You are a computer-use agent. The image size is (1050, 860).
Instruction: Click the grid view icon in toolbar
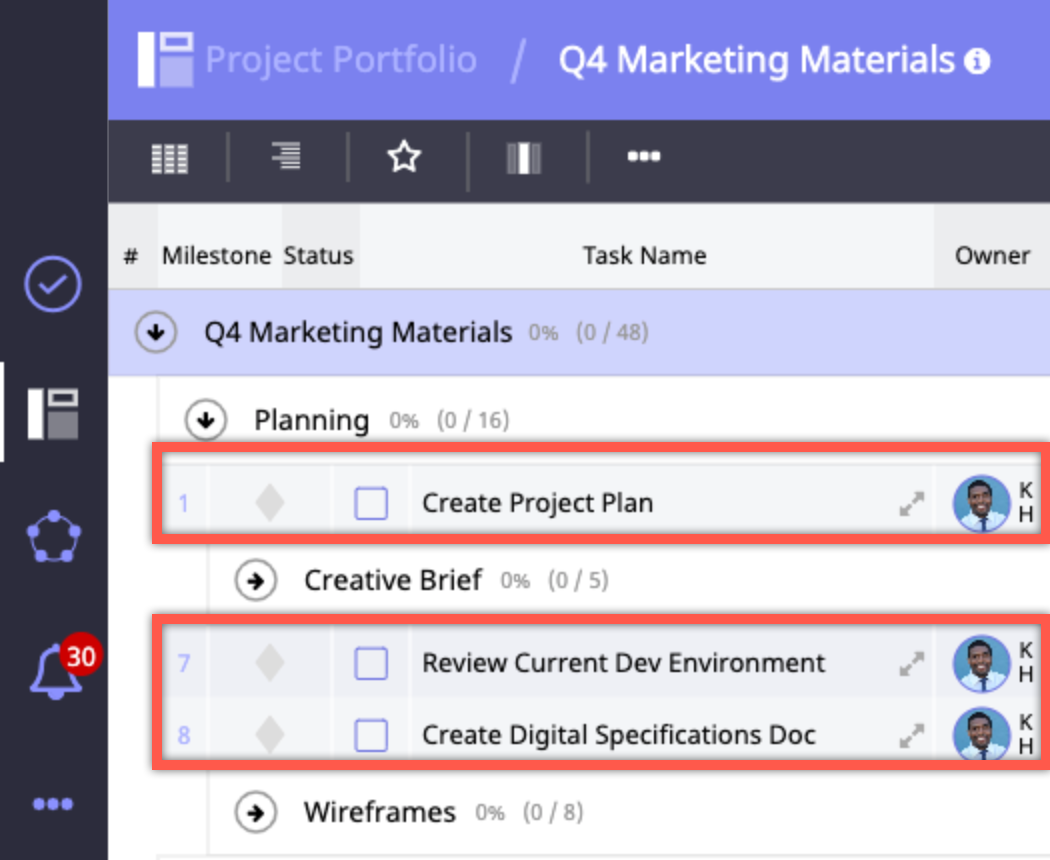click(169, 158)
